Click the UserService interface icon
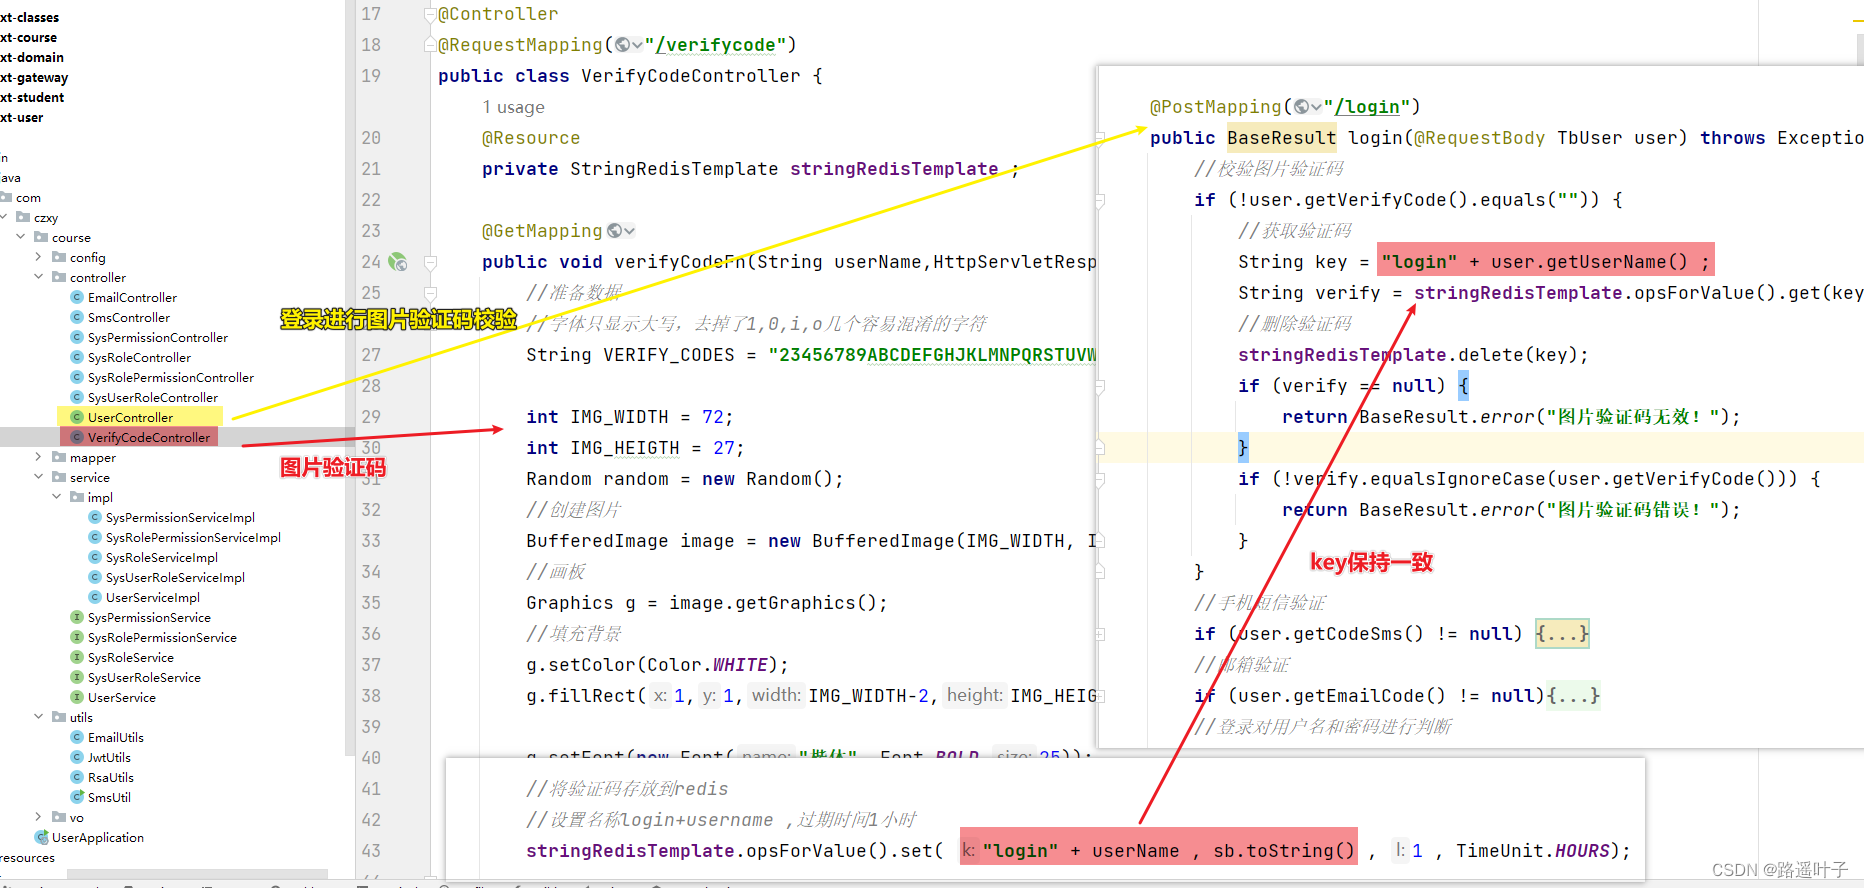 tap(77, 697)
